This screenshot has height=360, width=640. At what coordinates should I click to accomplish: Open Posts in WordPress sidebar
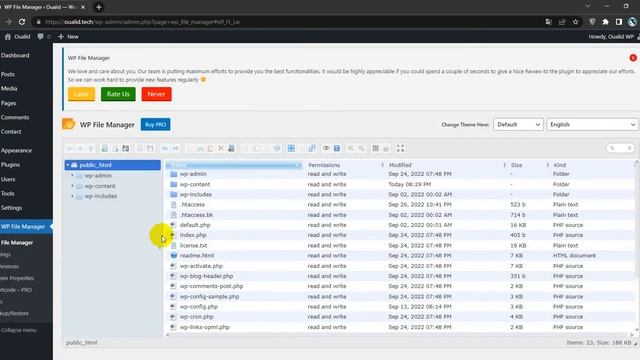[x=8, y=74]
